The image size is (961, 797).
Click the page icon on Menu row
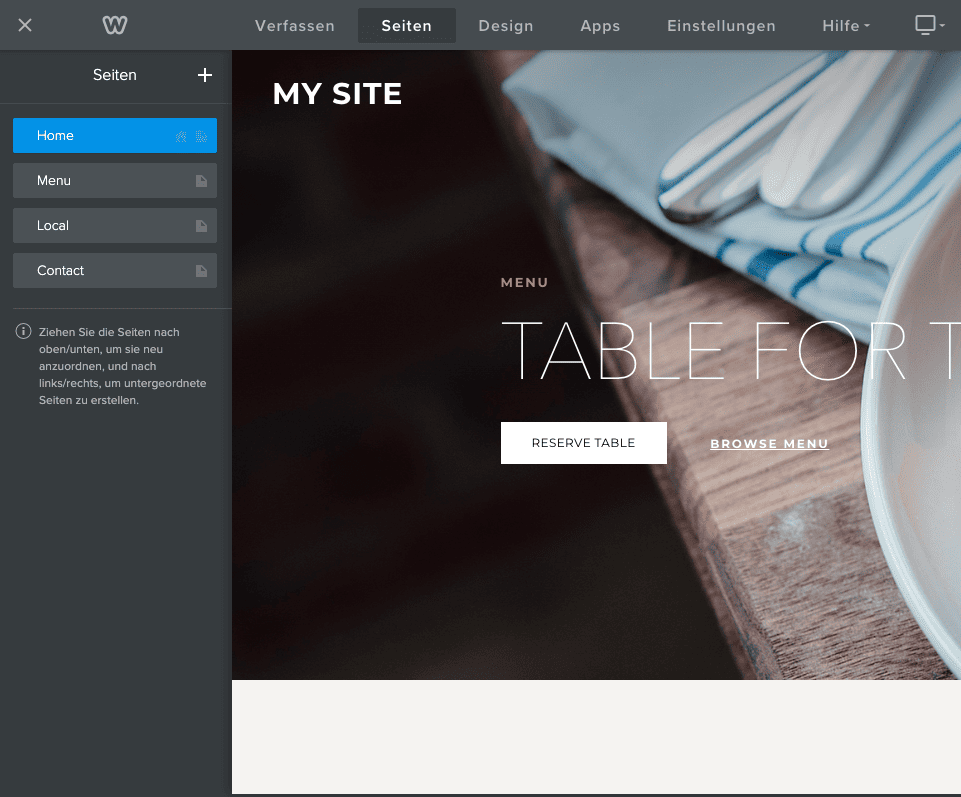coord(201,181)
